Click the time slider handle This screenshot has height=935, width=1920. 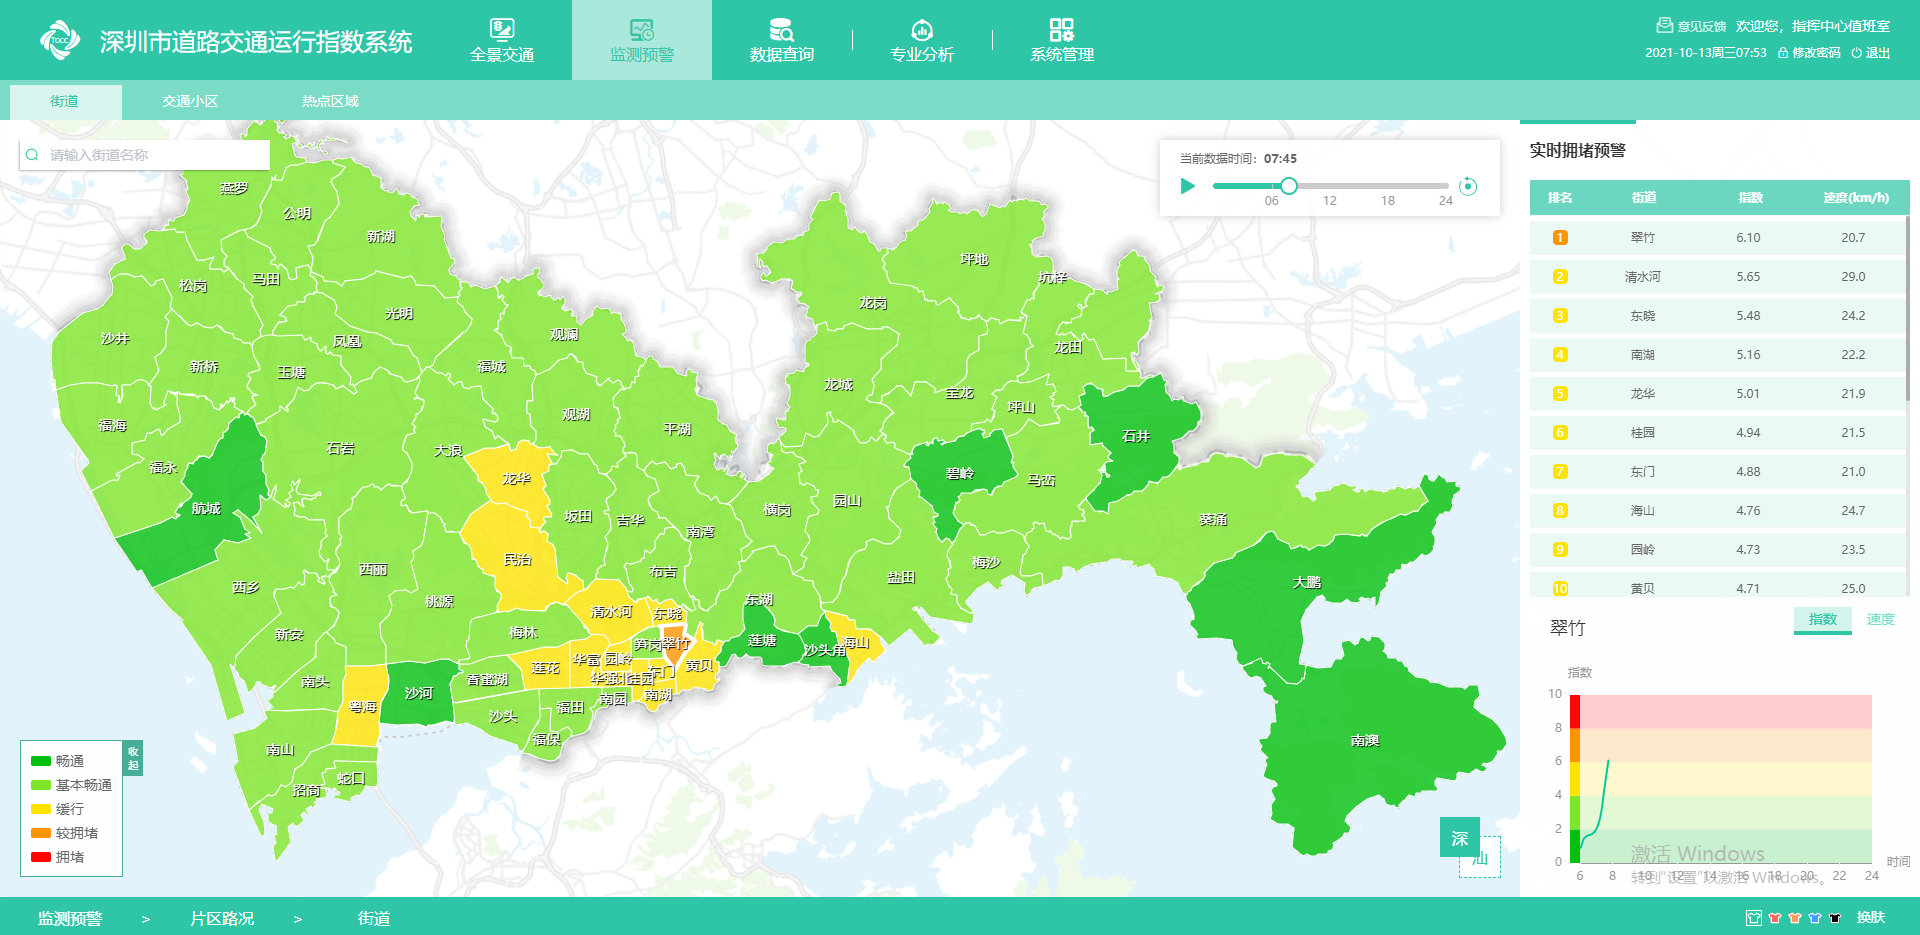click(1289, 186)
